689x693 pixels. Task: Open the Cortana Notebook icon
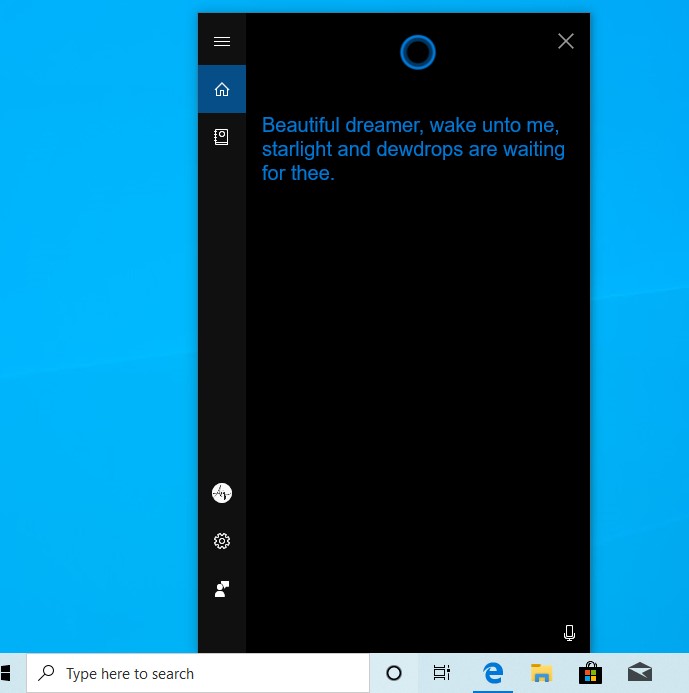click(x=222, y=137)
